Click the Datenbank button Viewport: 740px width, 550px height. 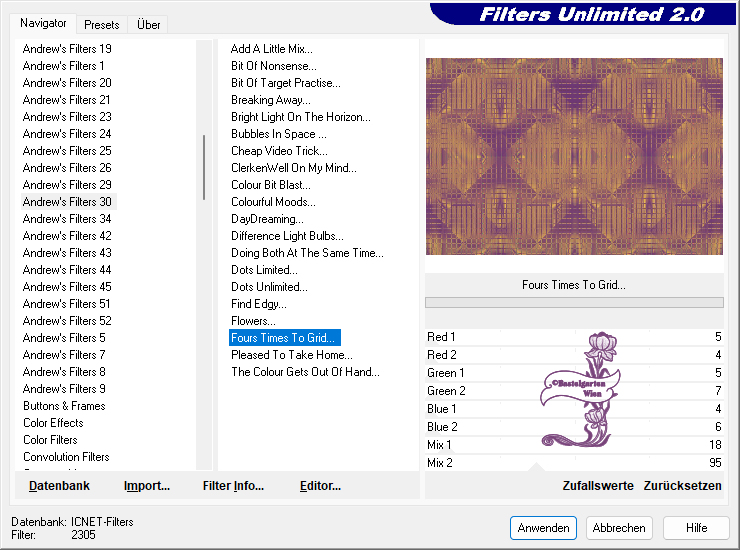click(x=59, y=486)
